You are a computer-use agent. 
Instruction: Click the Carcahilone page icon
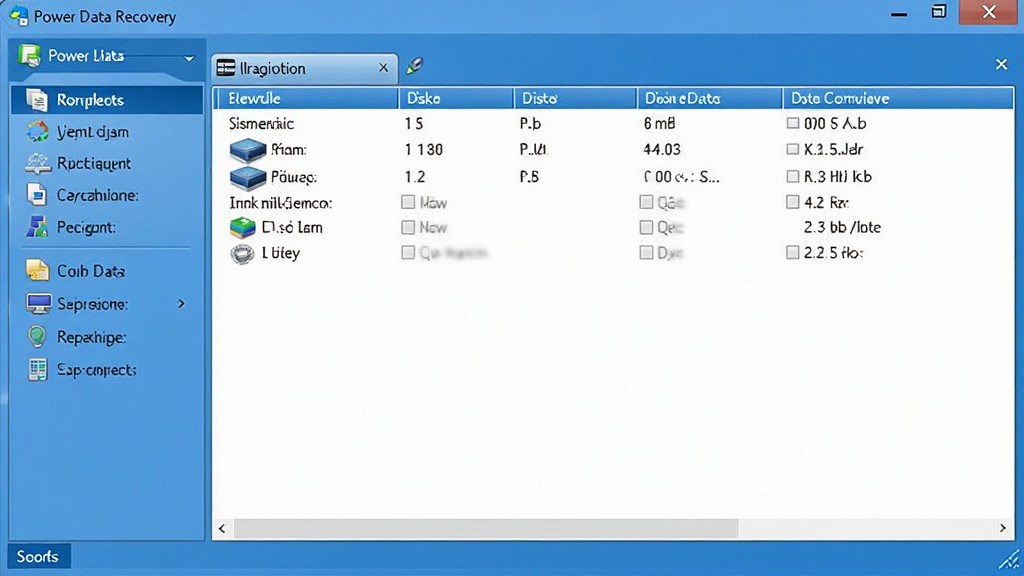click(x=37, y=195)
